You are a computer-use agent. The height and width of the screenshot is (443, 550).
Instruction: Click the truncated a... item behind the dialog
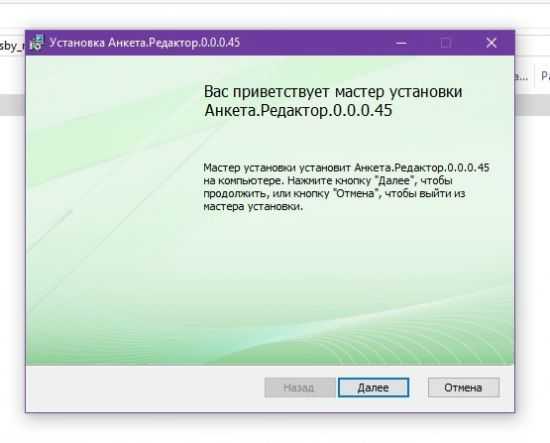point(522,76)
